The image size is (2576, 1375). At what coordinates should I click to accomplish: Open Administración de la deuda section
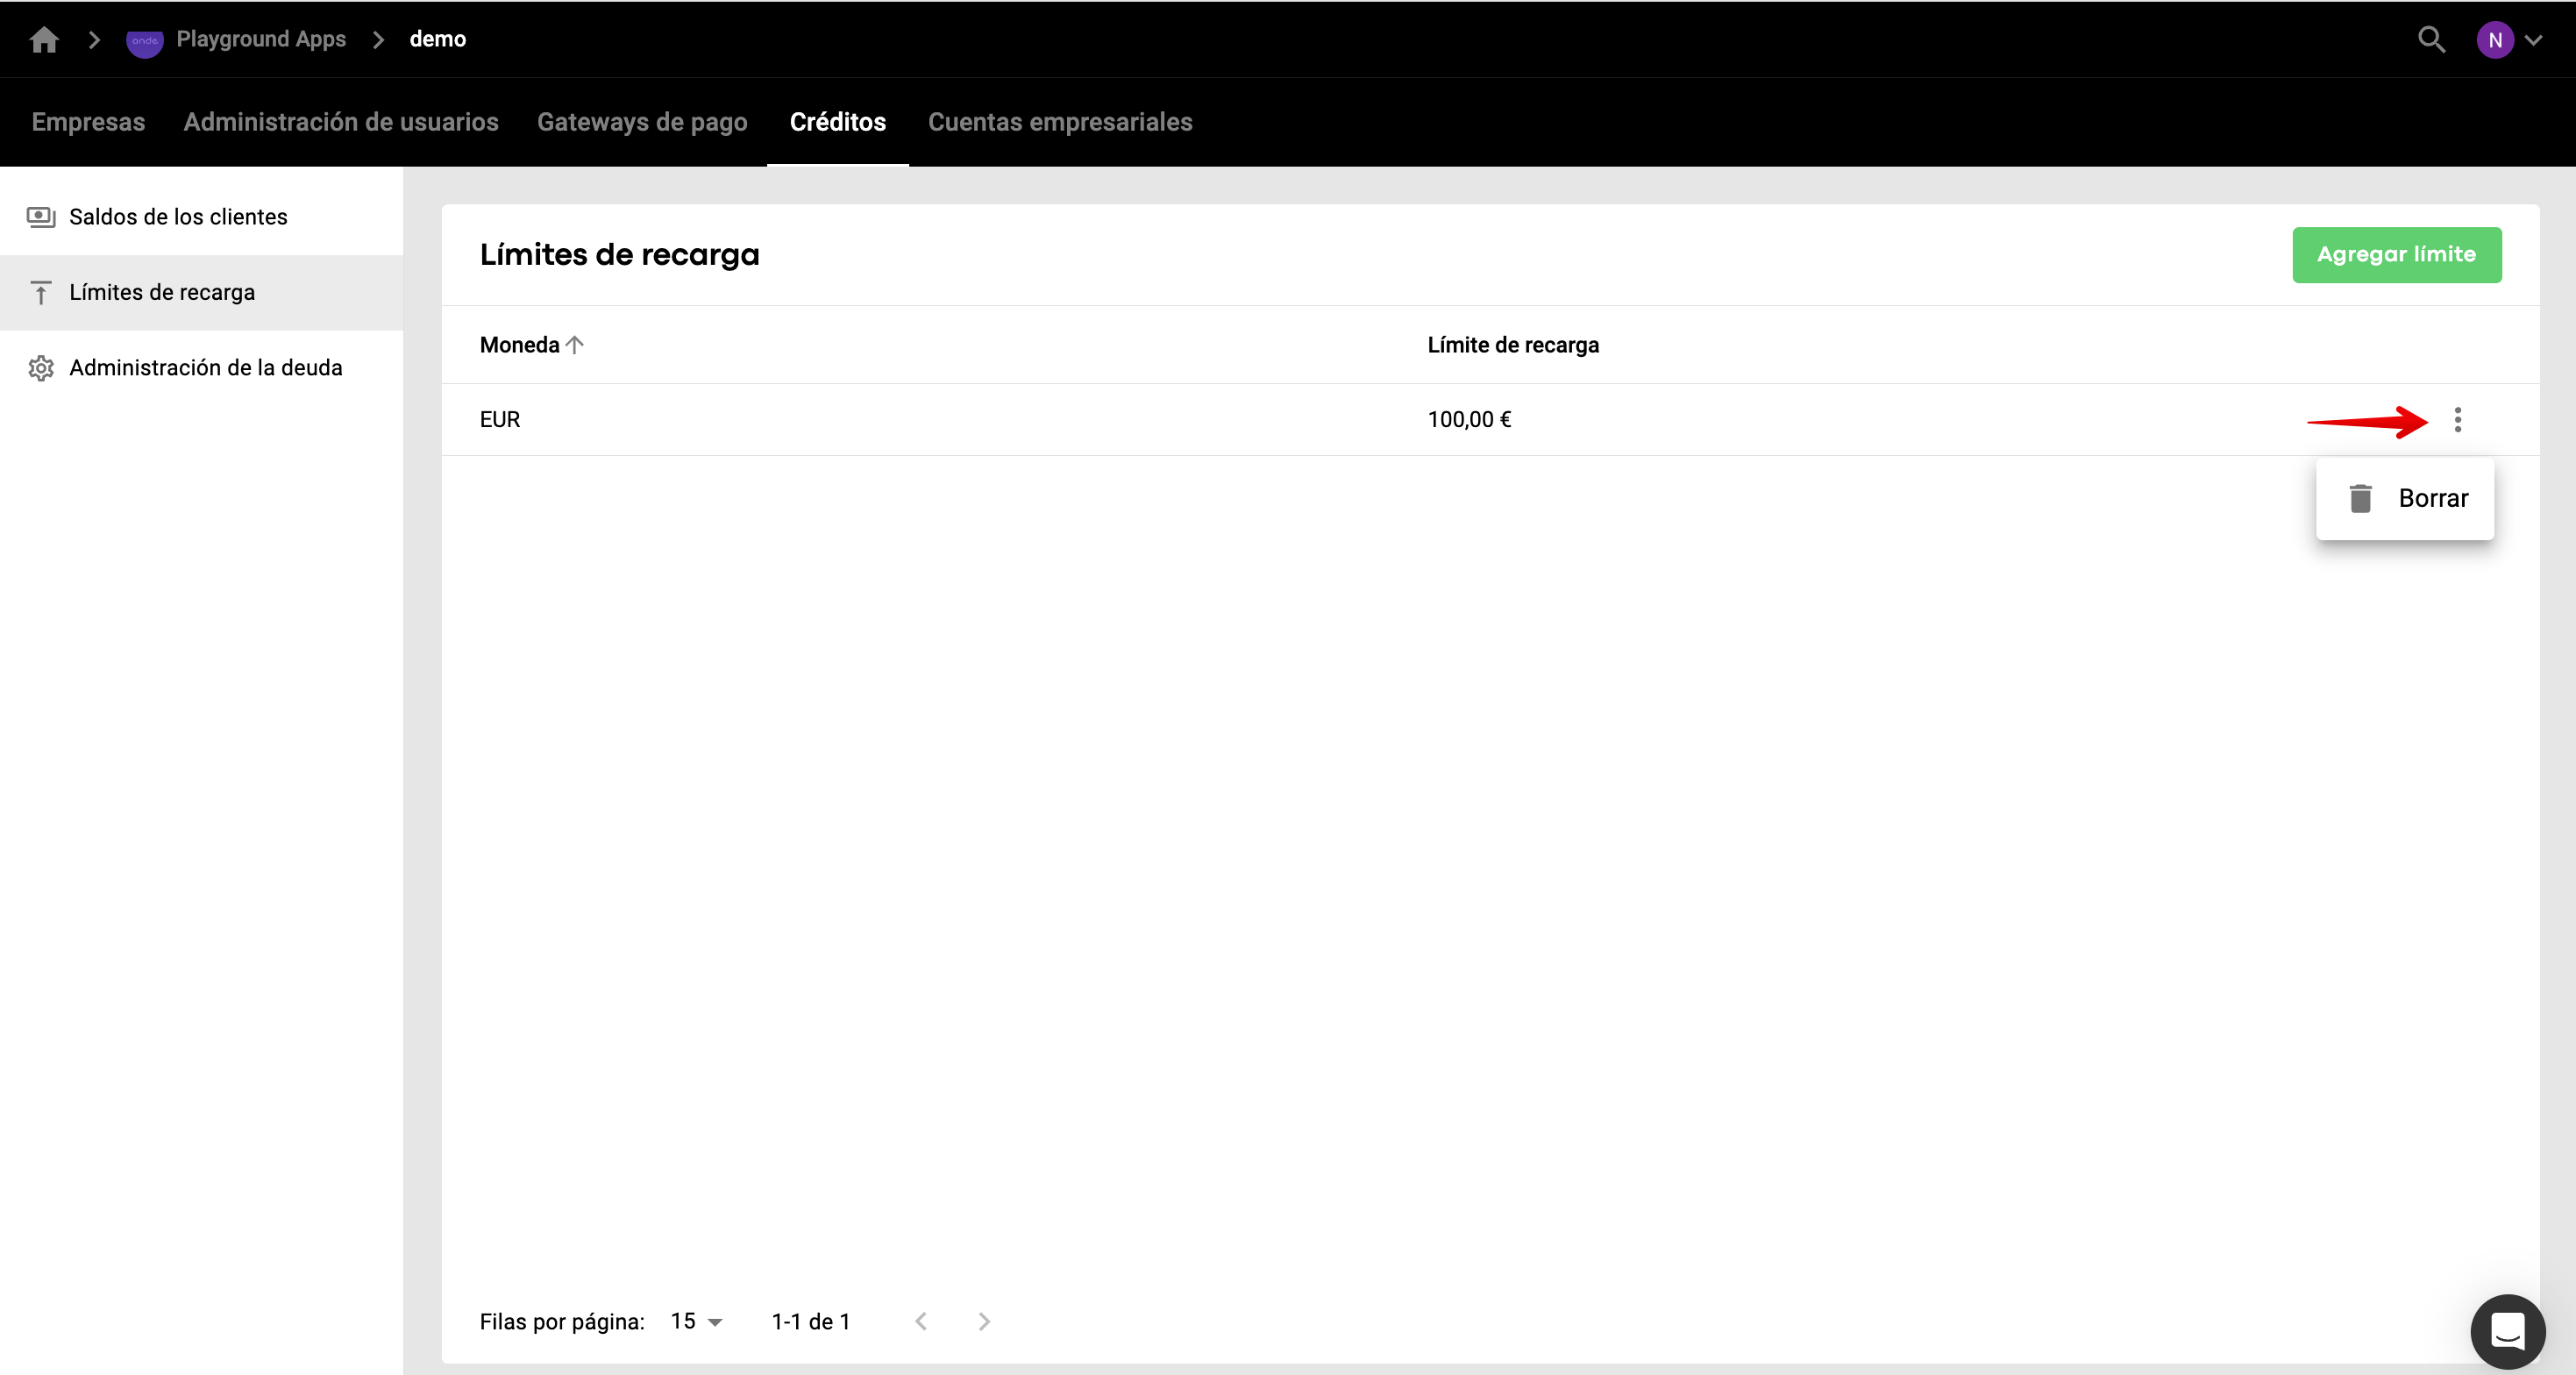[205, 368]
